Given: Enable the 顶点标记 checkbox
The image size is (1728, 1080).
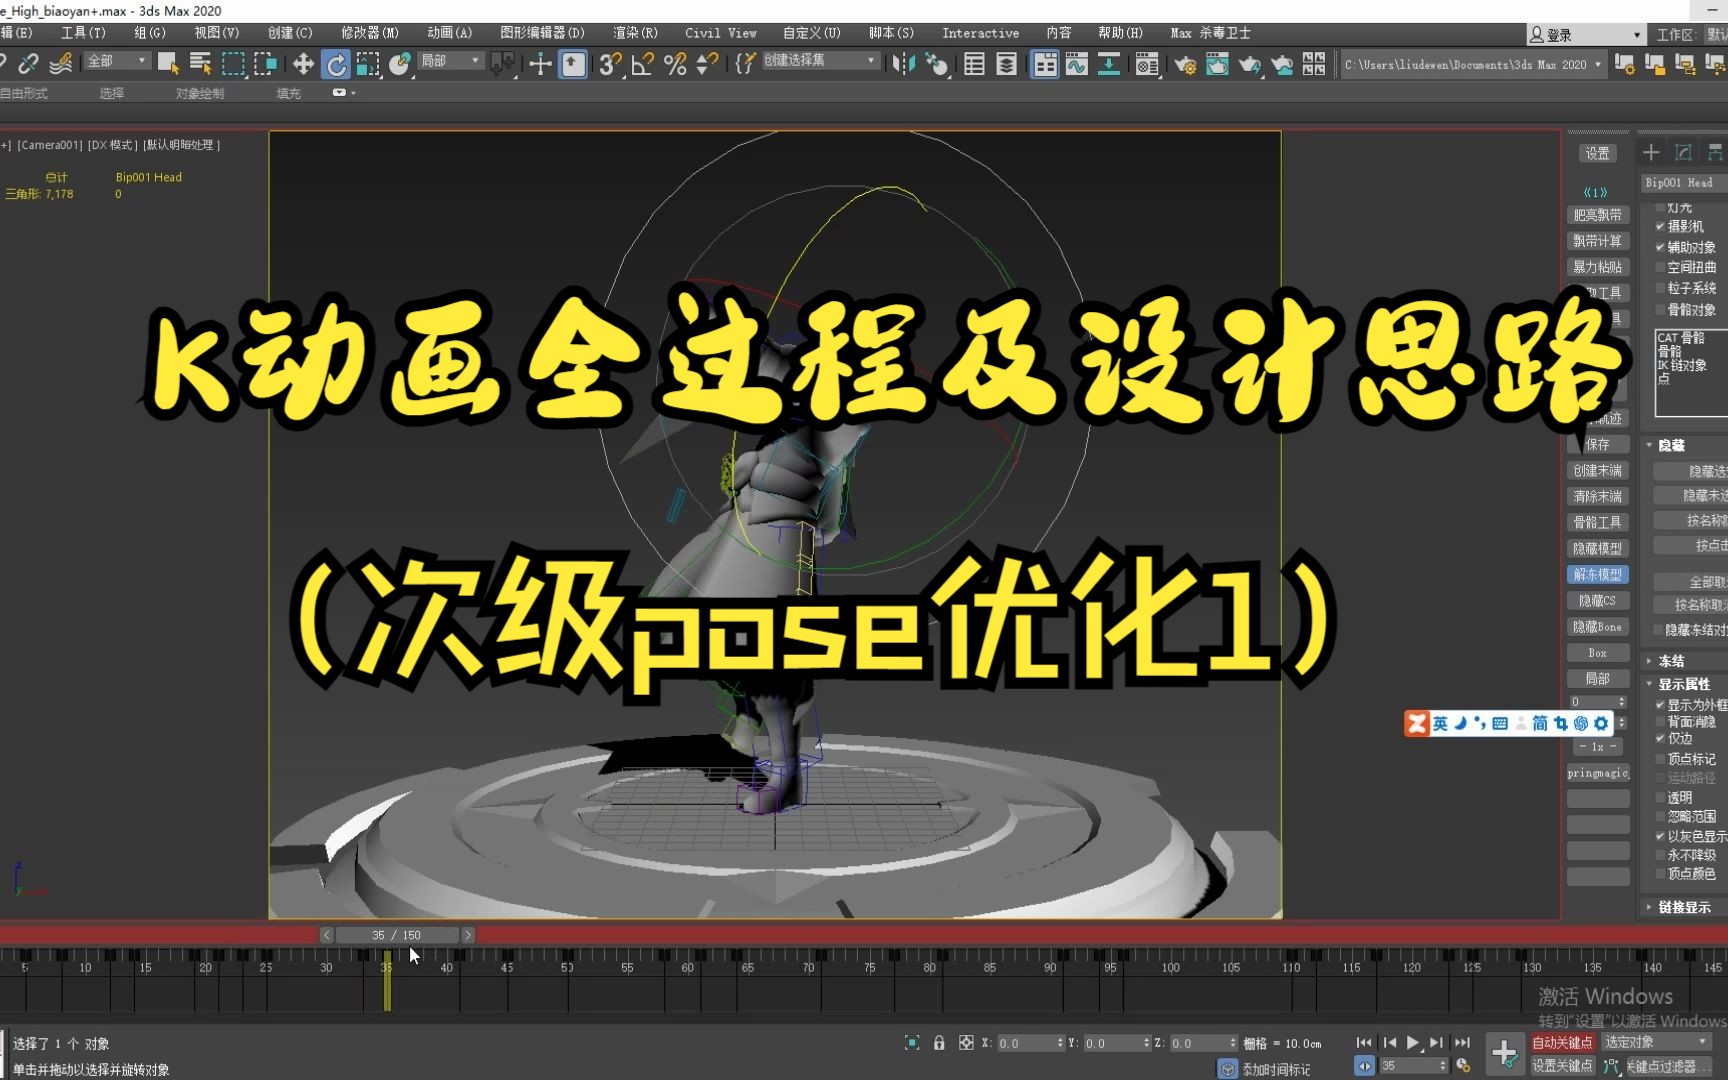Looking at the screenshot, I should (x=1660, y=759).
